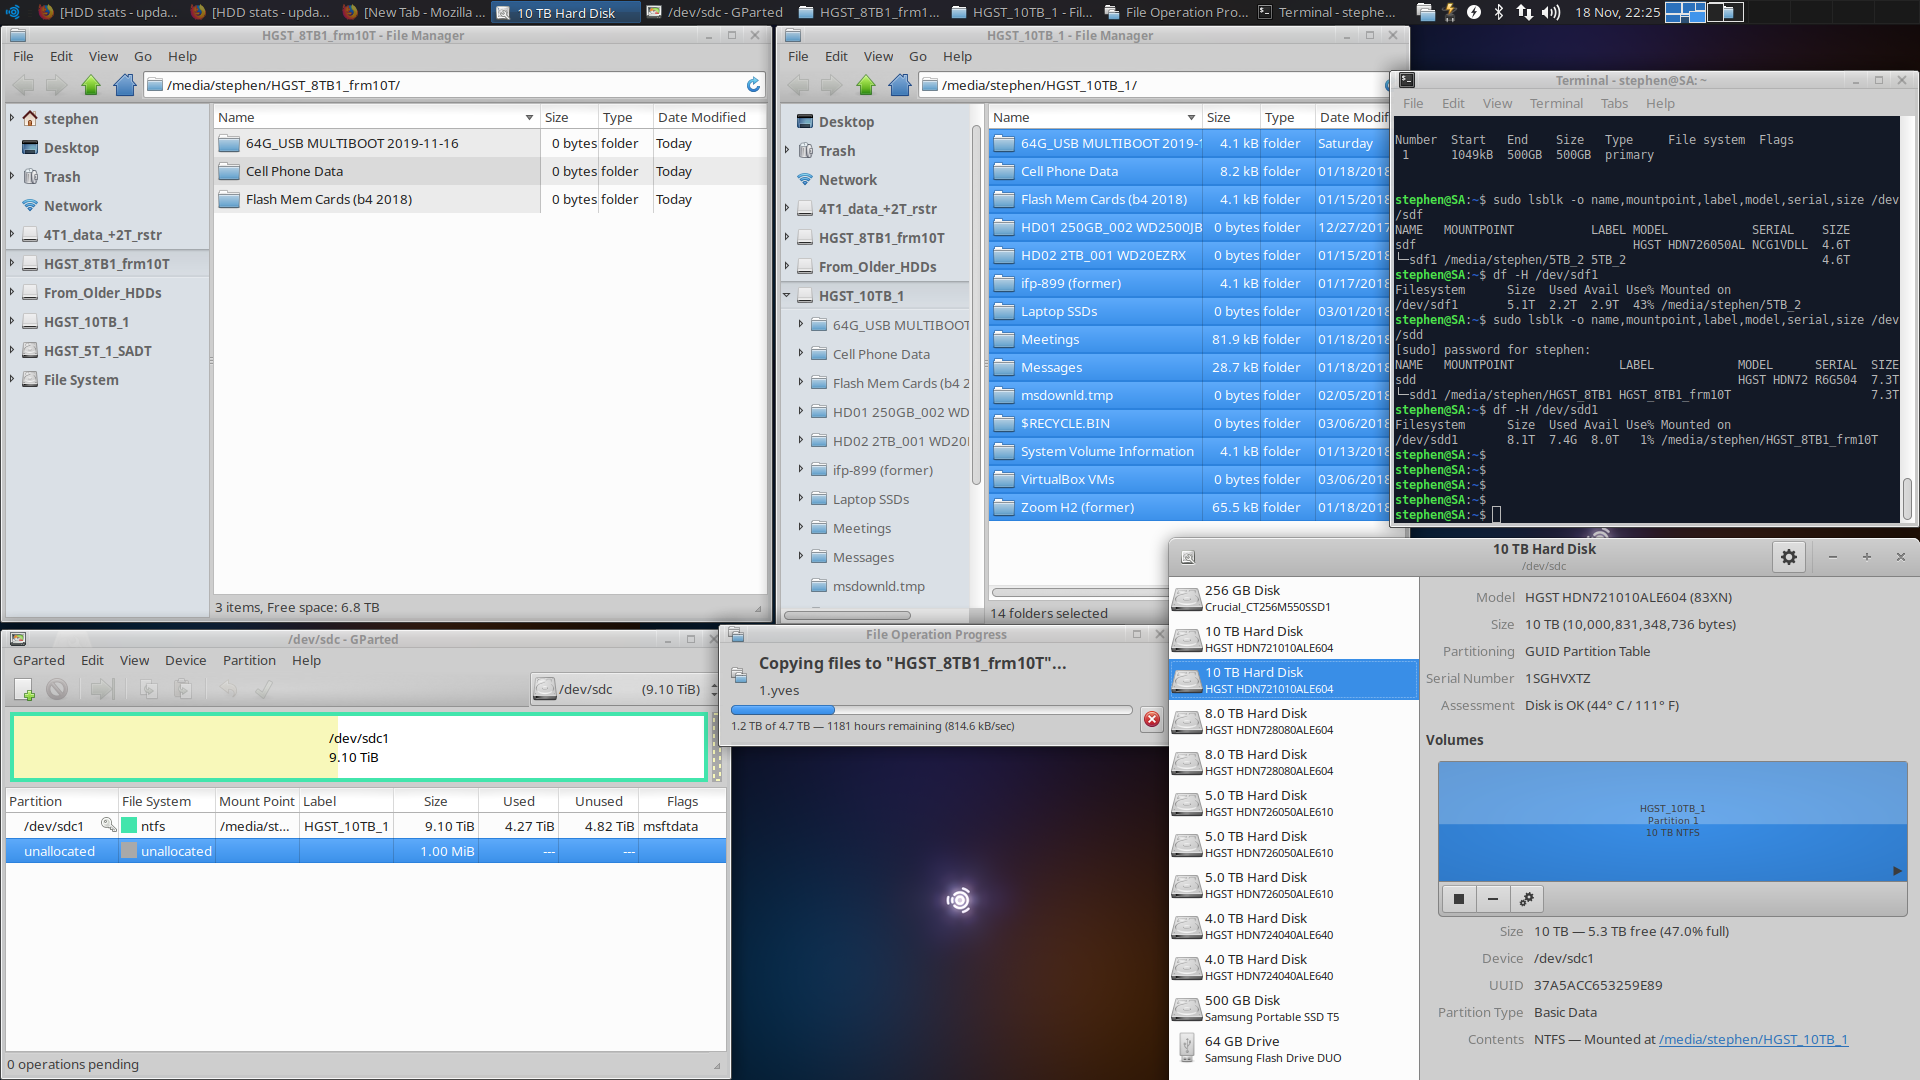
Task: Reload the /media/stephen/HGST_8TB1_frm10T/ location
Action: (x=753, y=85)
